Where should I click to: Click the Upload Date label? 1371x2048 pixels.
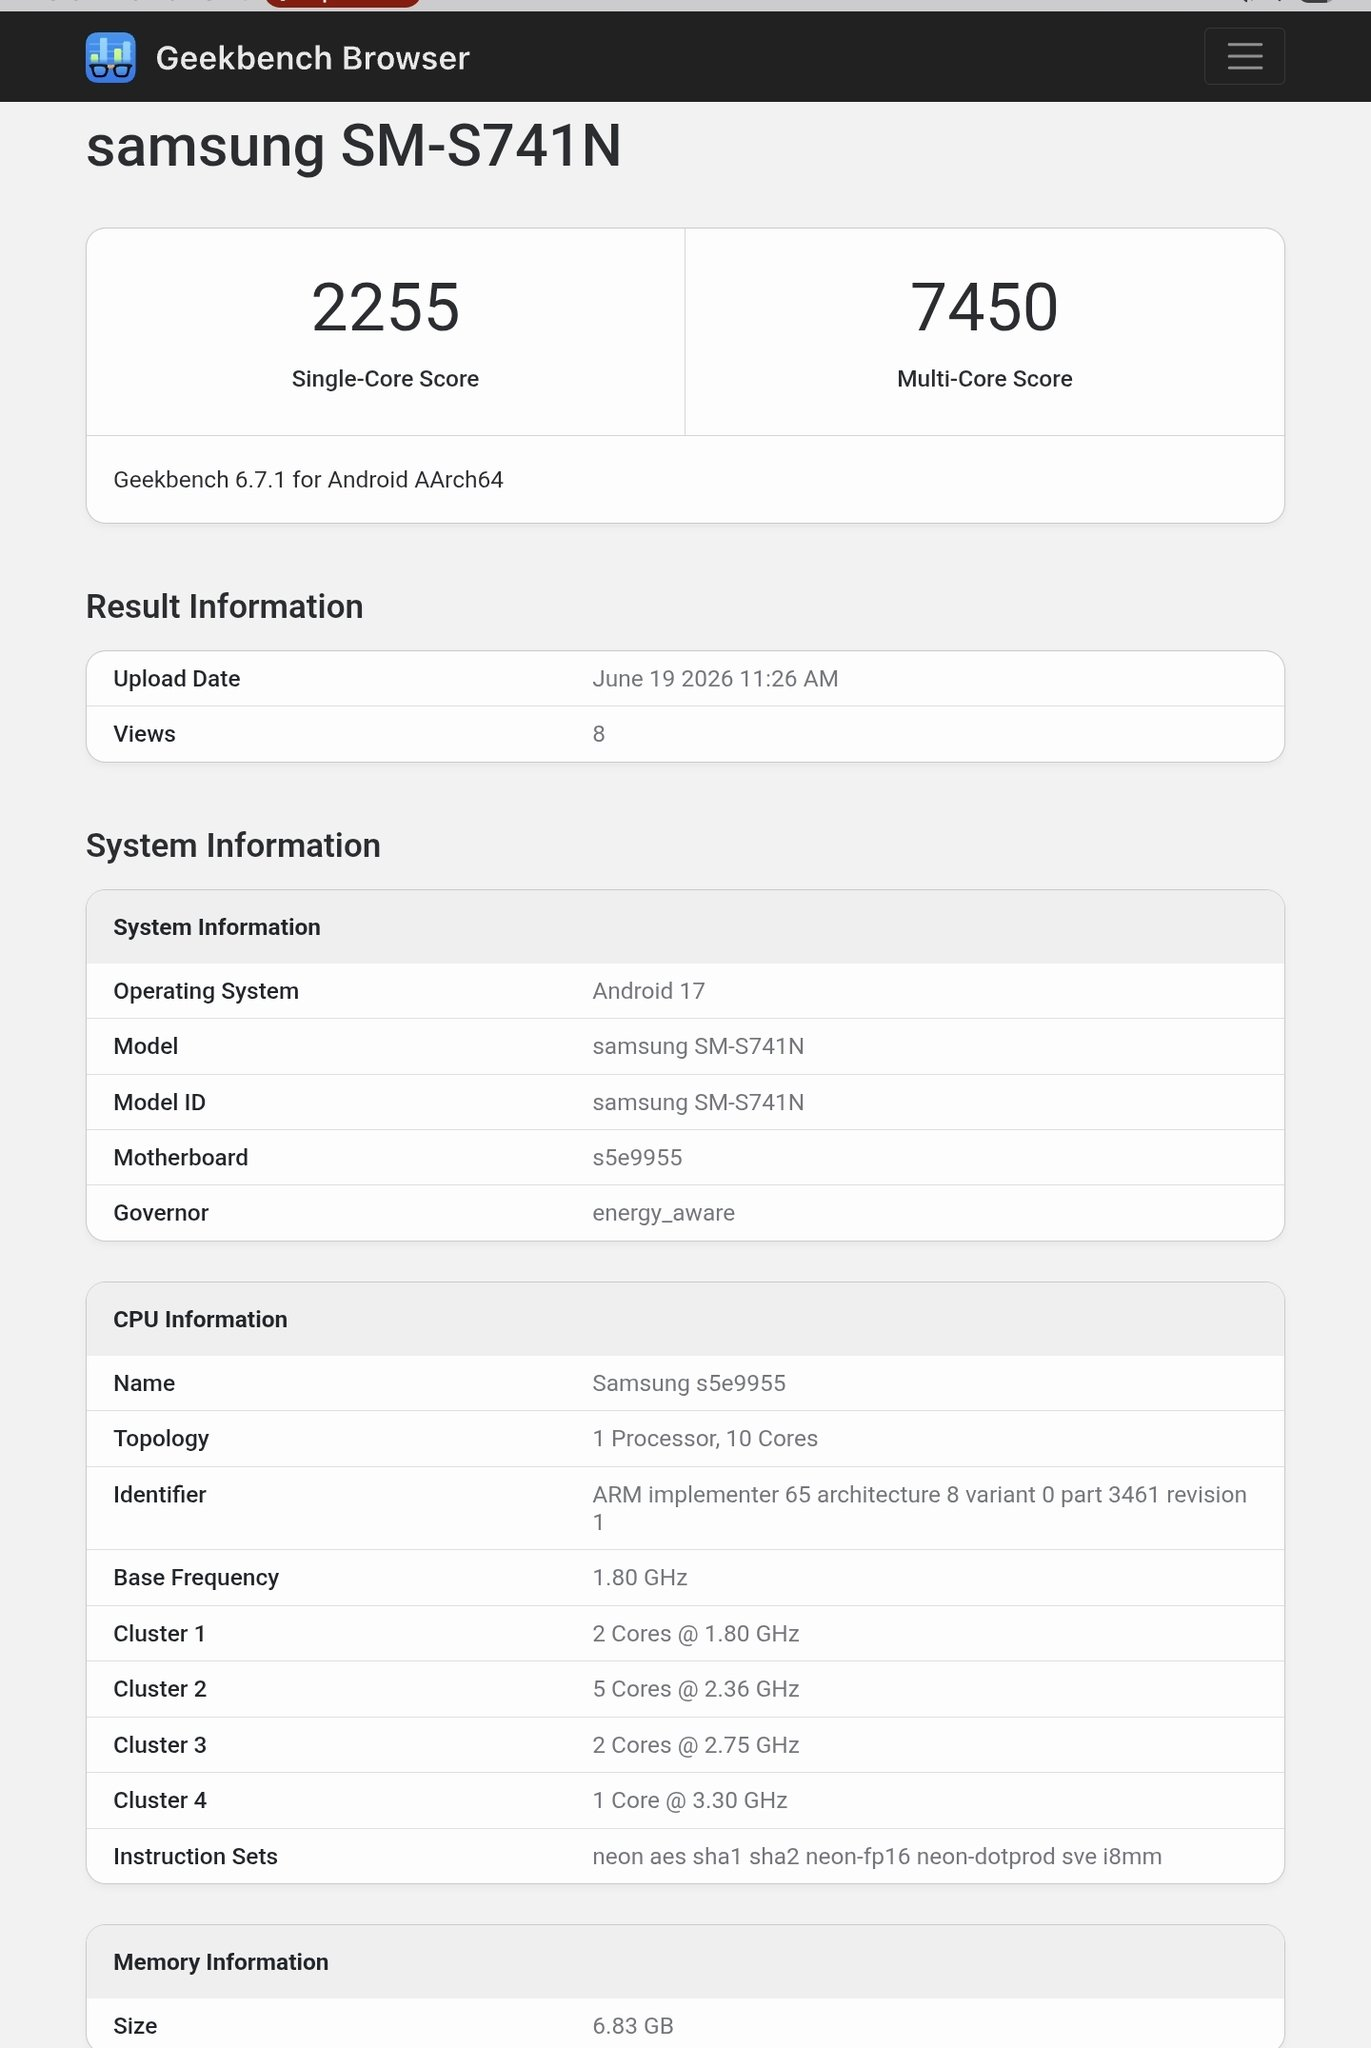tap(176, 679)
